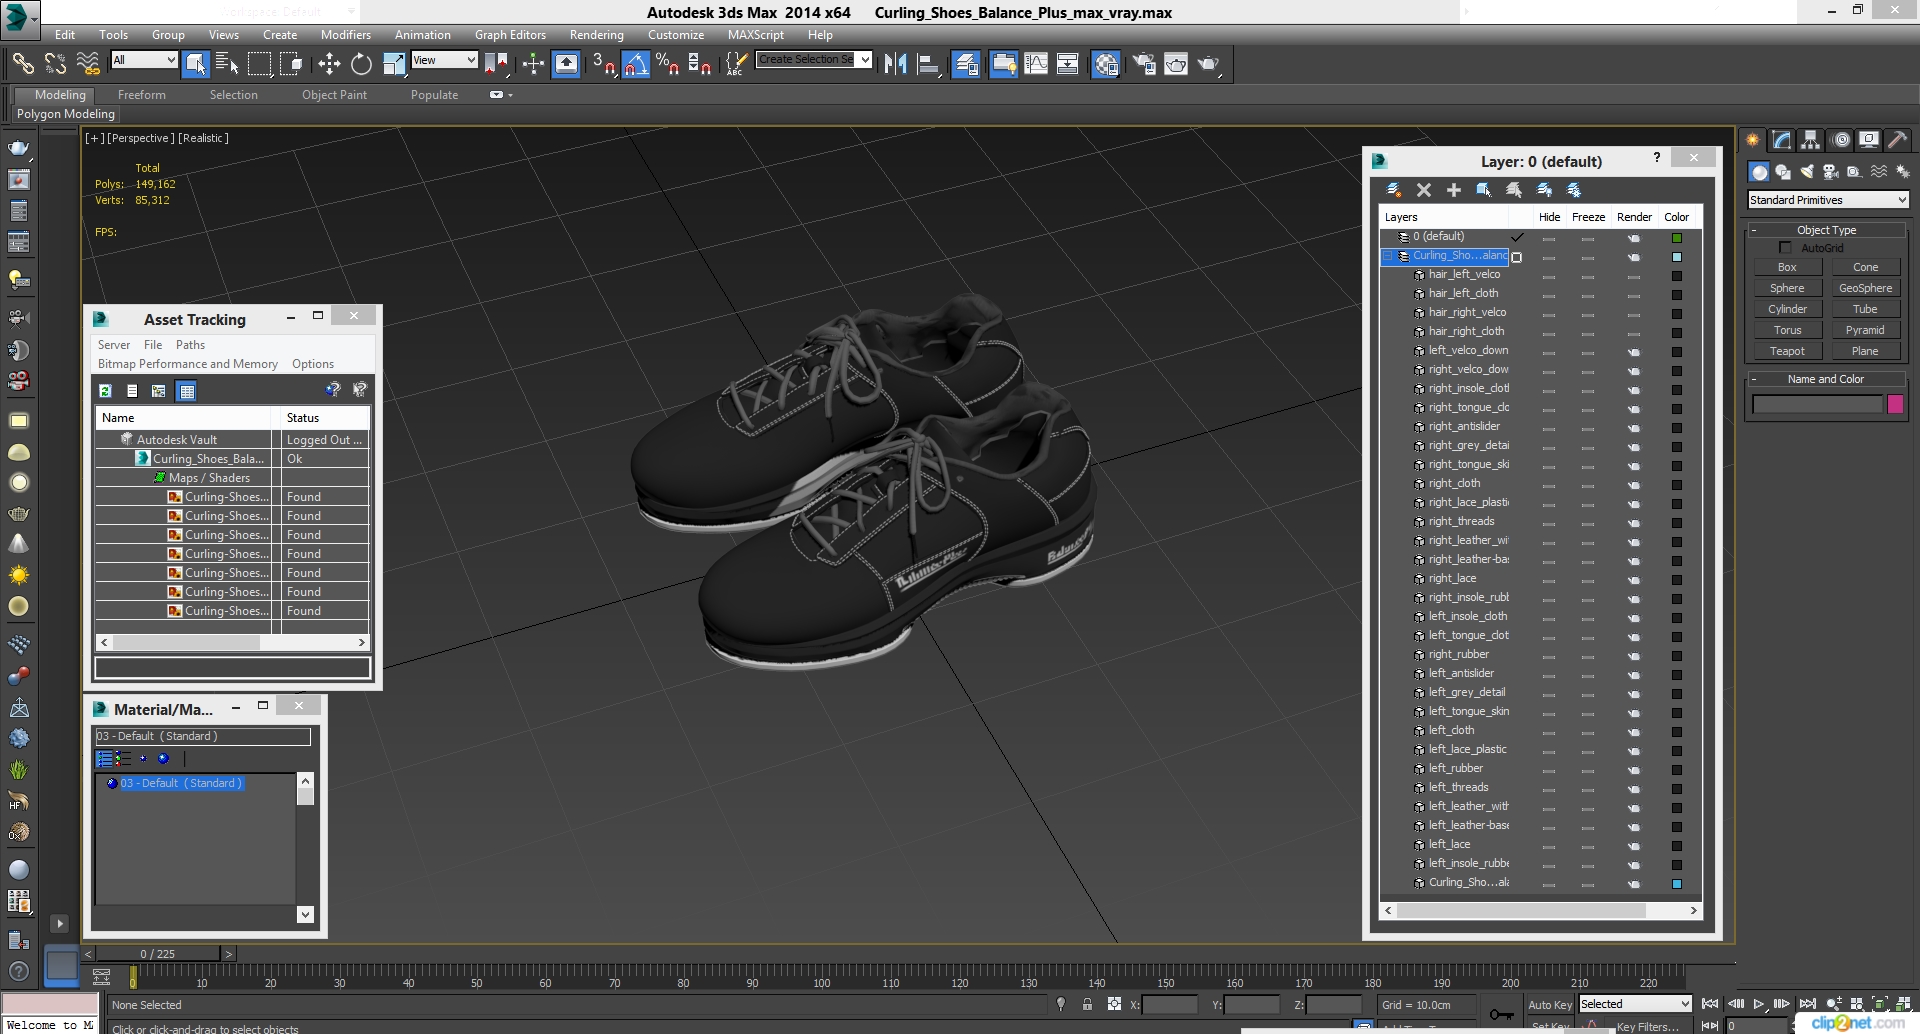Open the Graph Editors menu

click(510, 34)
